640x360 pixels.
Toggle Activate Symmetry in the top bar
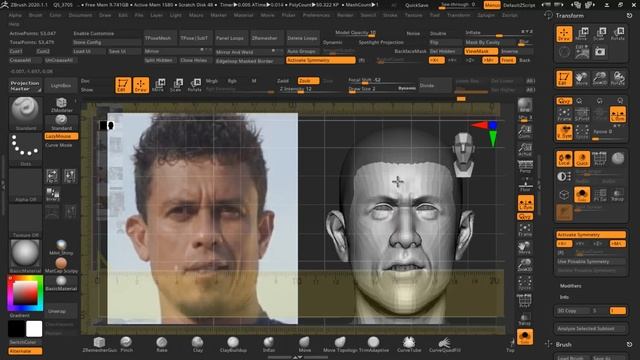pyautogui.click(x=320, y=60)
